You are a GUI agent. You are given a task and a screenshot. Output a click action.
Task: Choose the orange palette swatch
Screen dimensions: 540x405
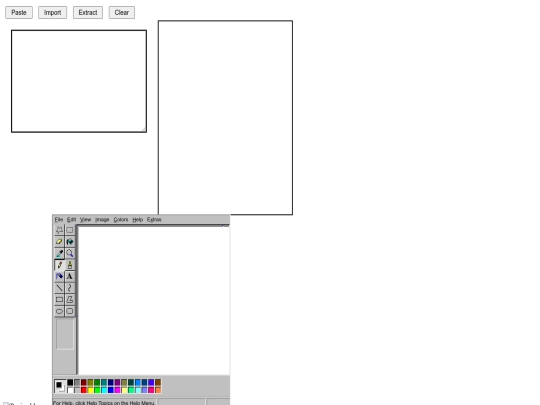158,390
